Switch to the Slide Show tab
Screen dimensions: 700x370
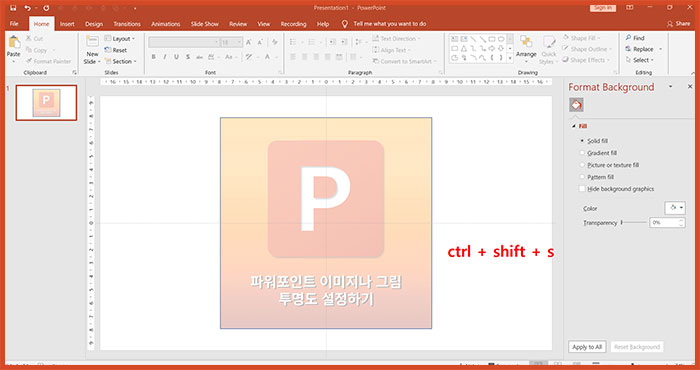point(205,24)
